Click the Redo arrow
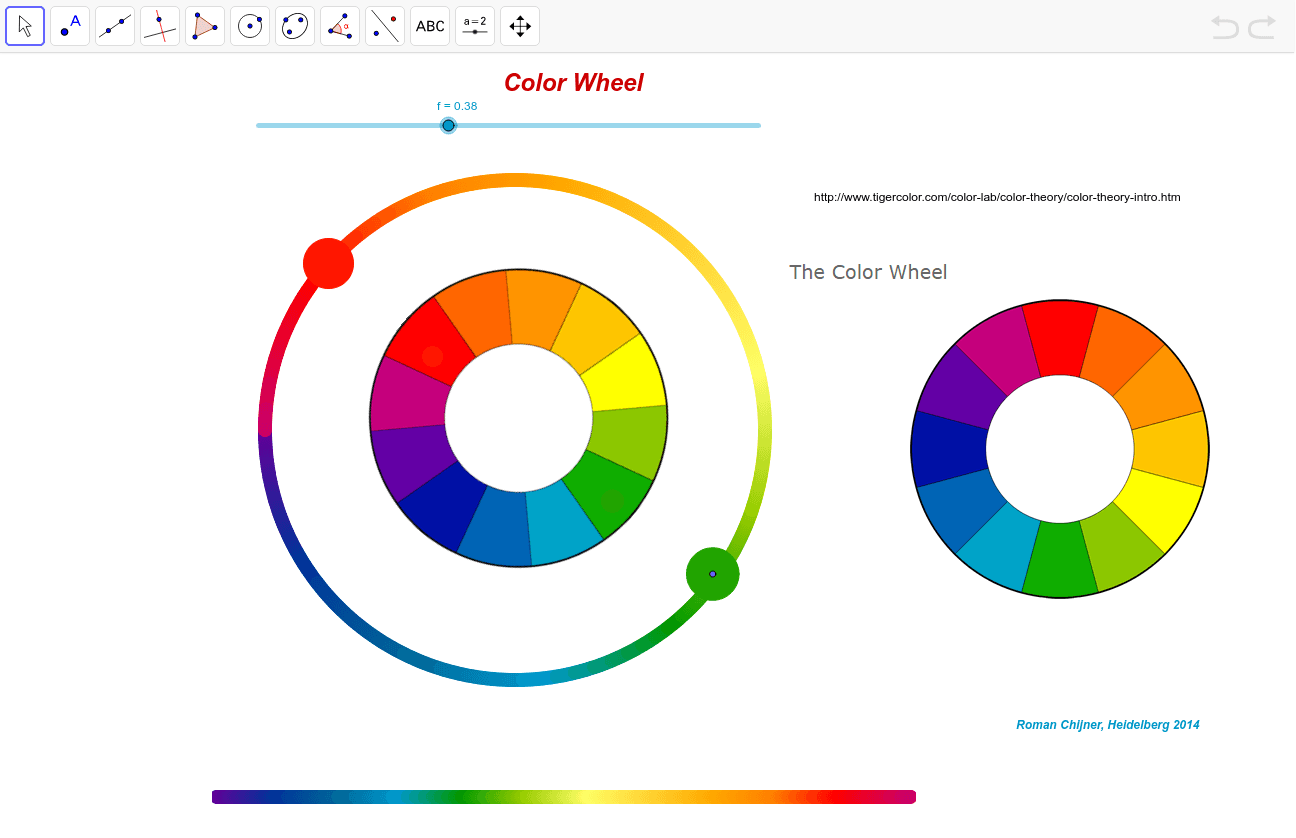1296x838 pixels. (1262, 27)
